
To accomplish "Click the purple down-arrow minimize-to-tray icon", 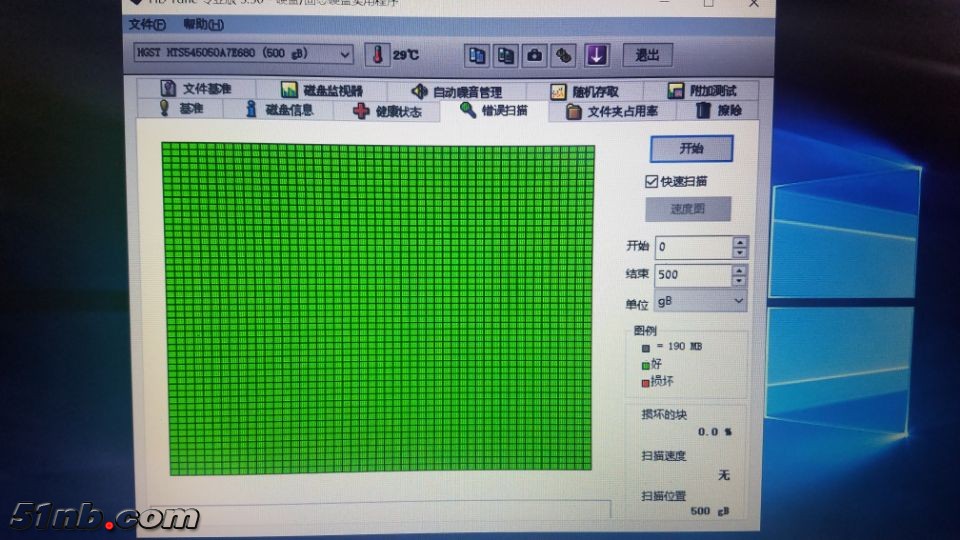I will coord(597,55).
